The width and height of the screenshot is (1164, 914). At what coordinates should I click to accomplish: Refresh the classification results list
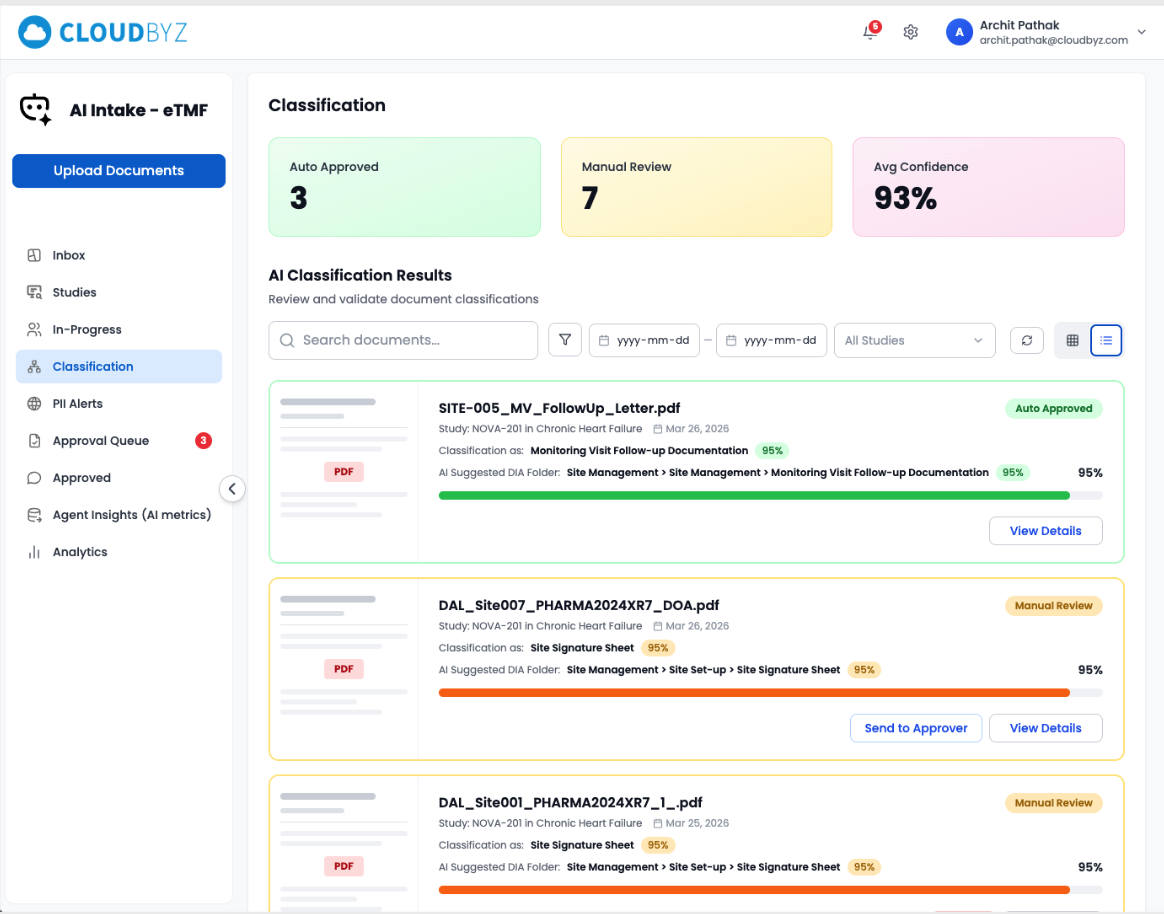pyautogui.click(x=1026, y=340)
